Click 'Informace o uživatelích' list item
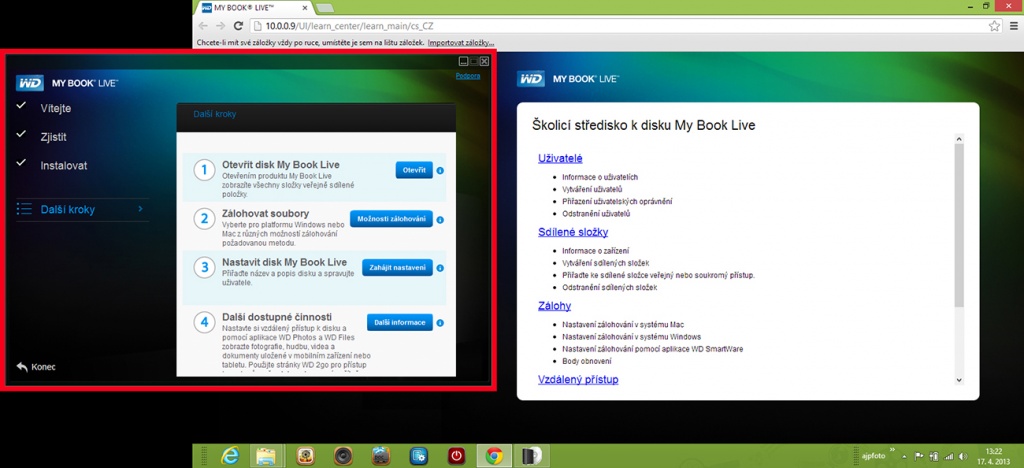 coord(600,177)
